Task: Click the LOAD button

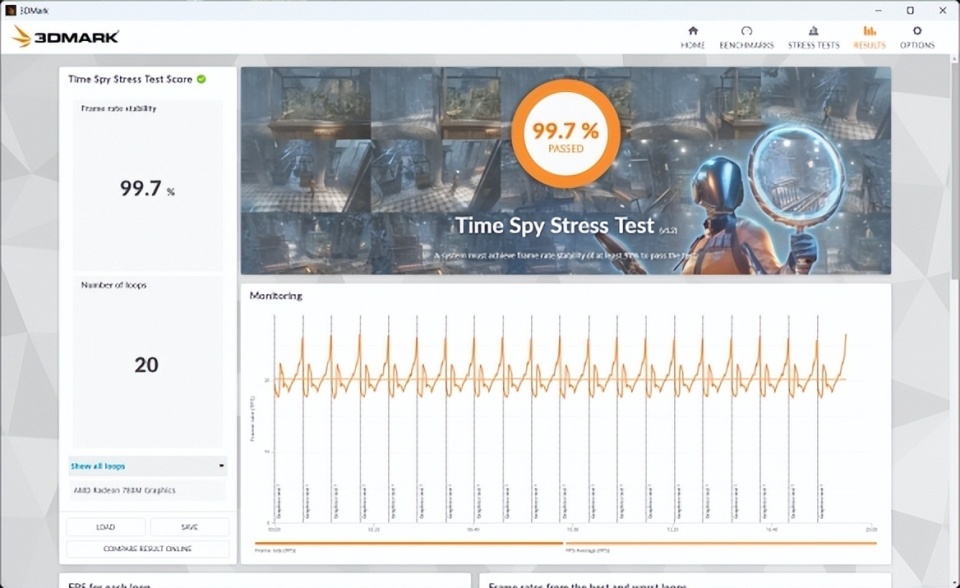Action: click(106, 527)
